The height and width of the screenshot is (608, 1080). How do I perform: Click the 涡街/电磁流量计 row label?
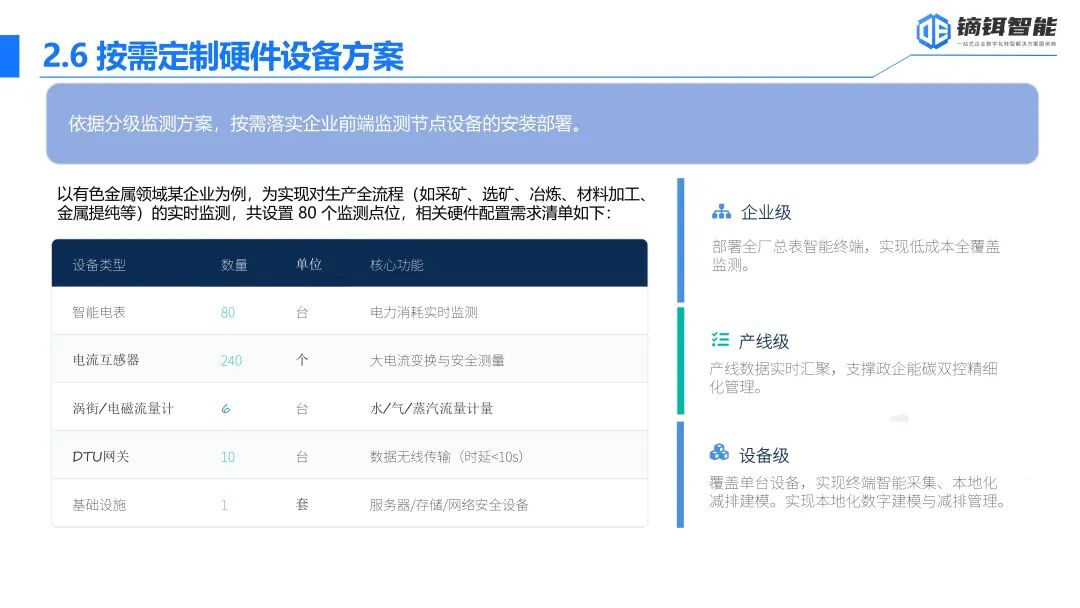tap(122, 408)
